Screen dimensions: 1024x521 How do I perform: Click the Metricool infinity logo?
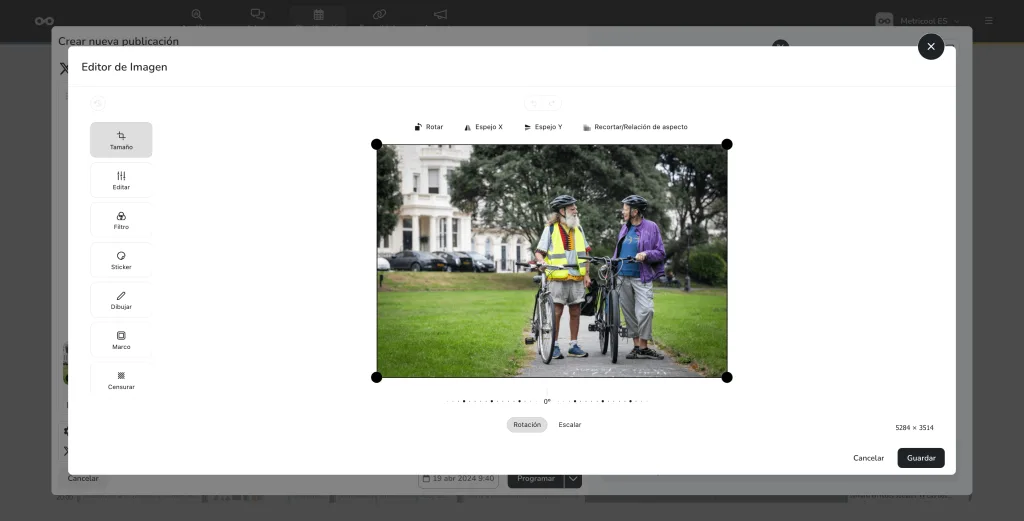44,21
